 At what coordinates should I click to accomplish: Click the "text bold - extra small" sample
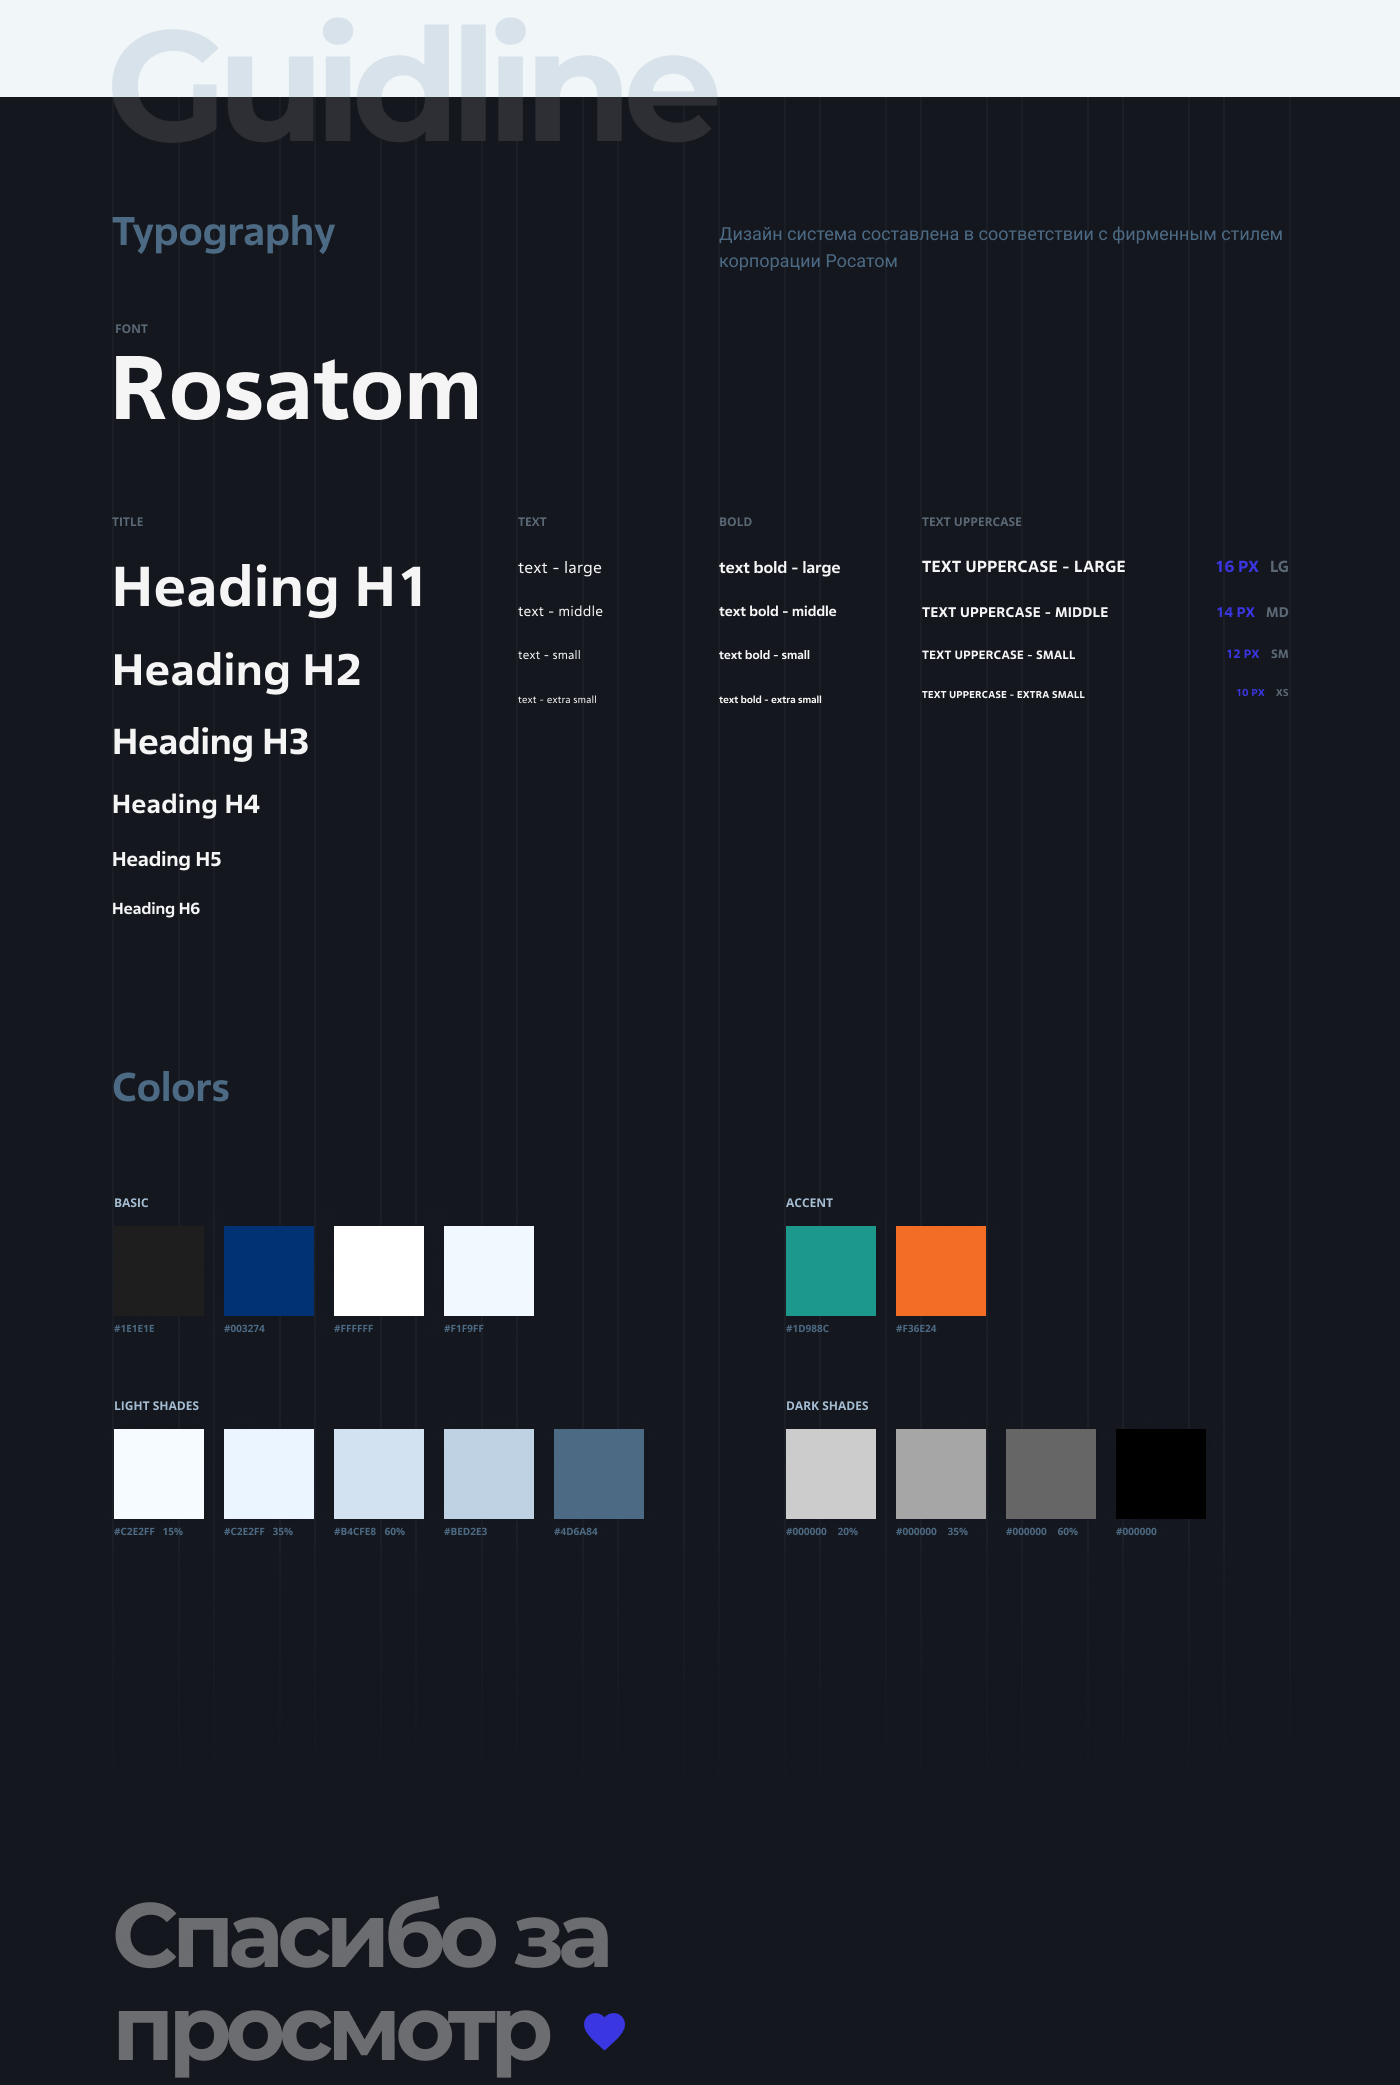pyautogui.click(x=770, y=700)
